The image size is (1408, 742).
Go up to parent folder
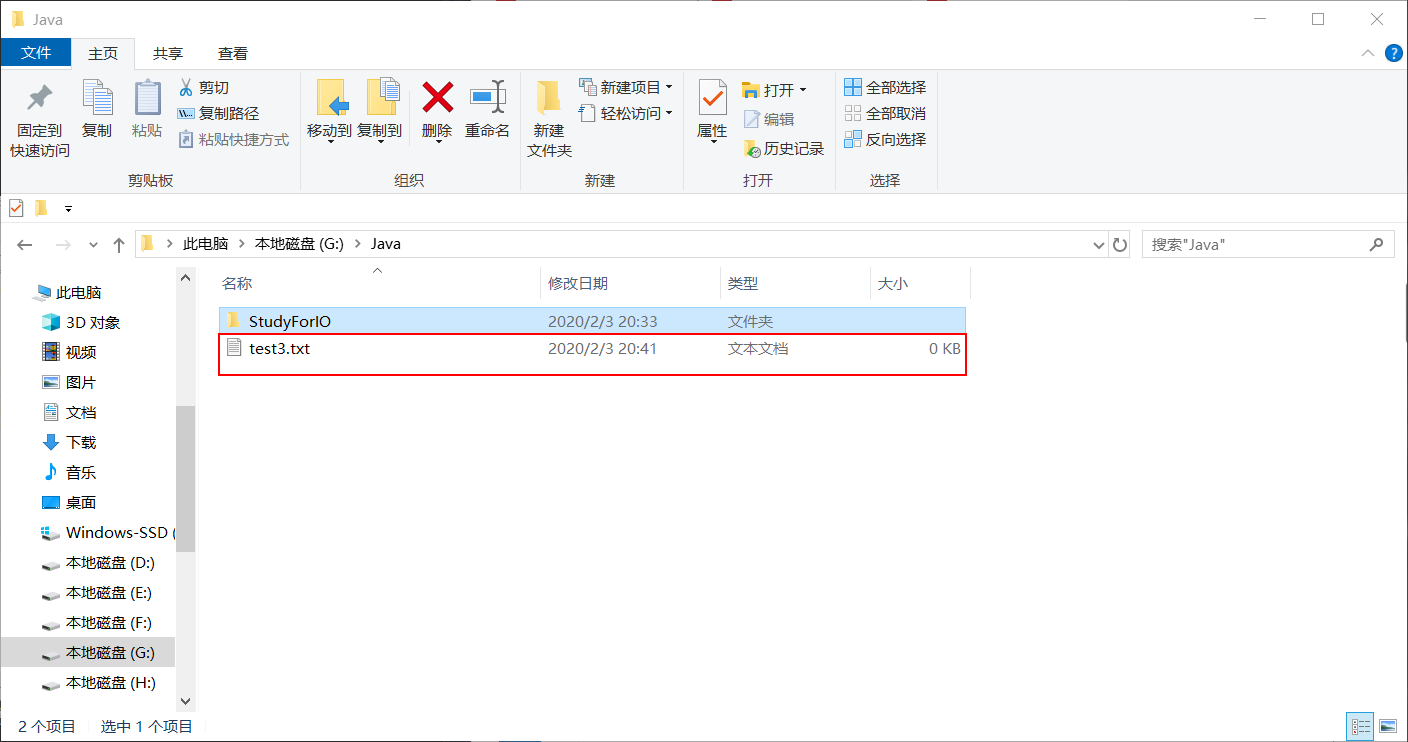(x=119, y=244)
